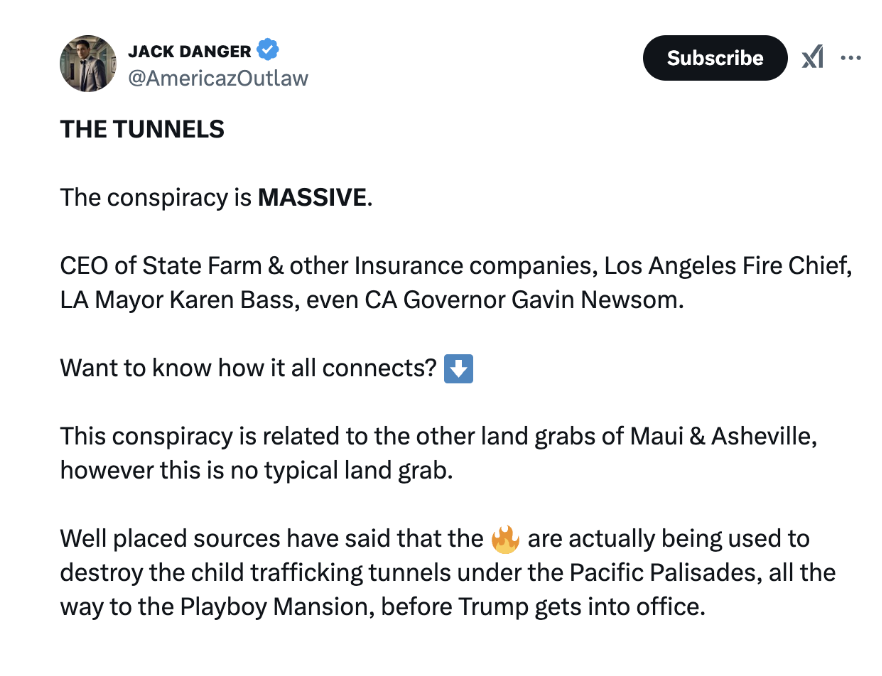
Task: Click the 'CEO of State Farm' paragraph
Action: point(456,283)
